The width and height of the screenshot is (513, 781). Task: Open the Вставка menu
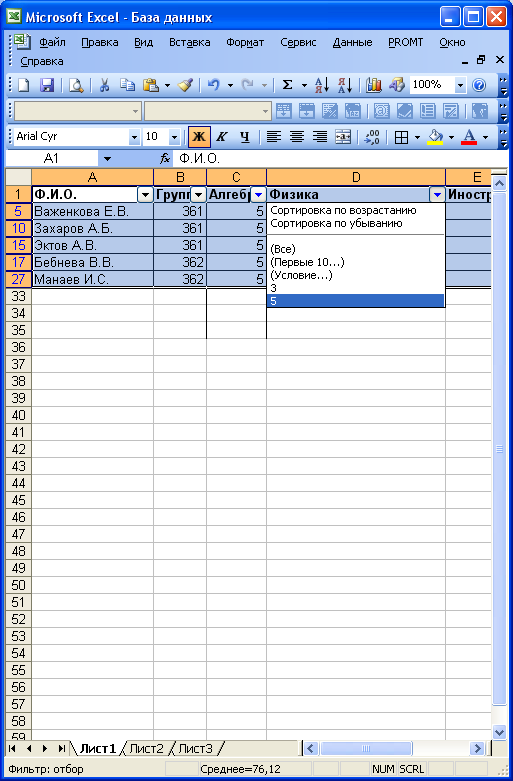(189, 43)
